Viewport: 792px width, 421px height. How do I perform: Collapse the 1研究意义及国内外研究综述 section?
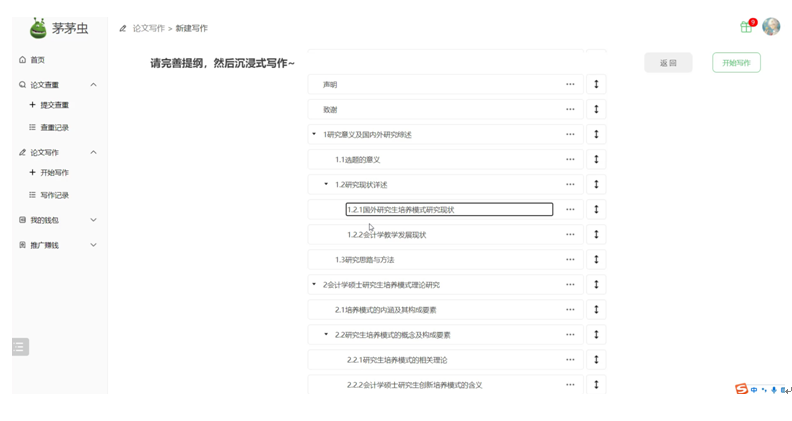pos(314,134)
